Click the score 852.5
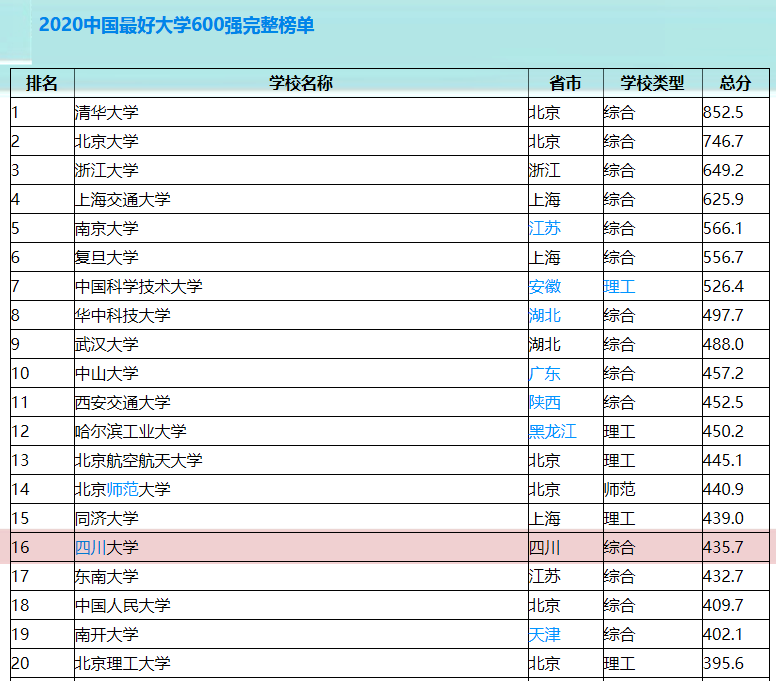 [723, 113]
